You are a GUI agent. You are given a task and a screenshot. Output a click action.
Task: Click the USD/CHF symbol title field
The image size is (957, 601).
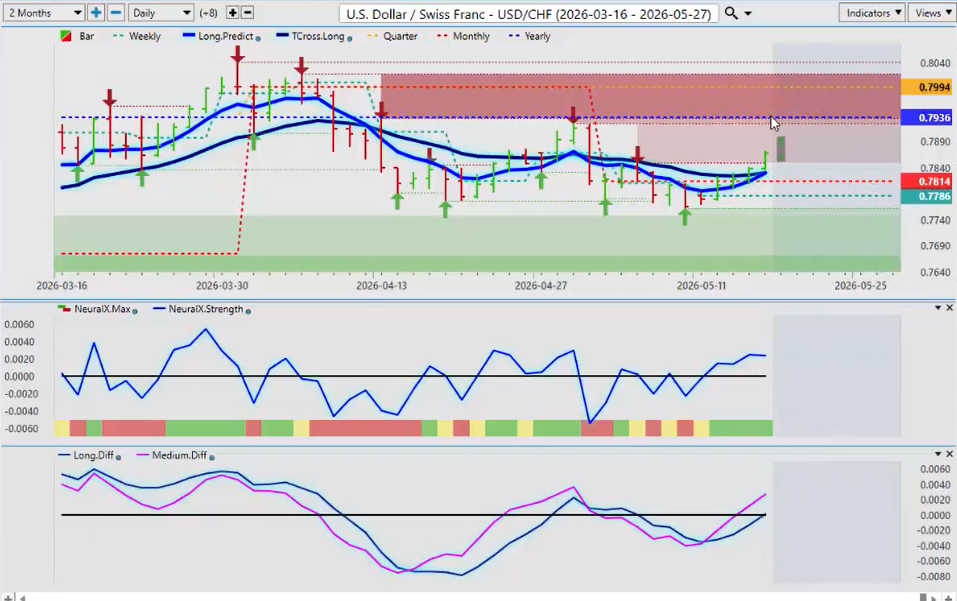coord(529,13)
